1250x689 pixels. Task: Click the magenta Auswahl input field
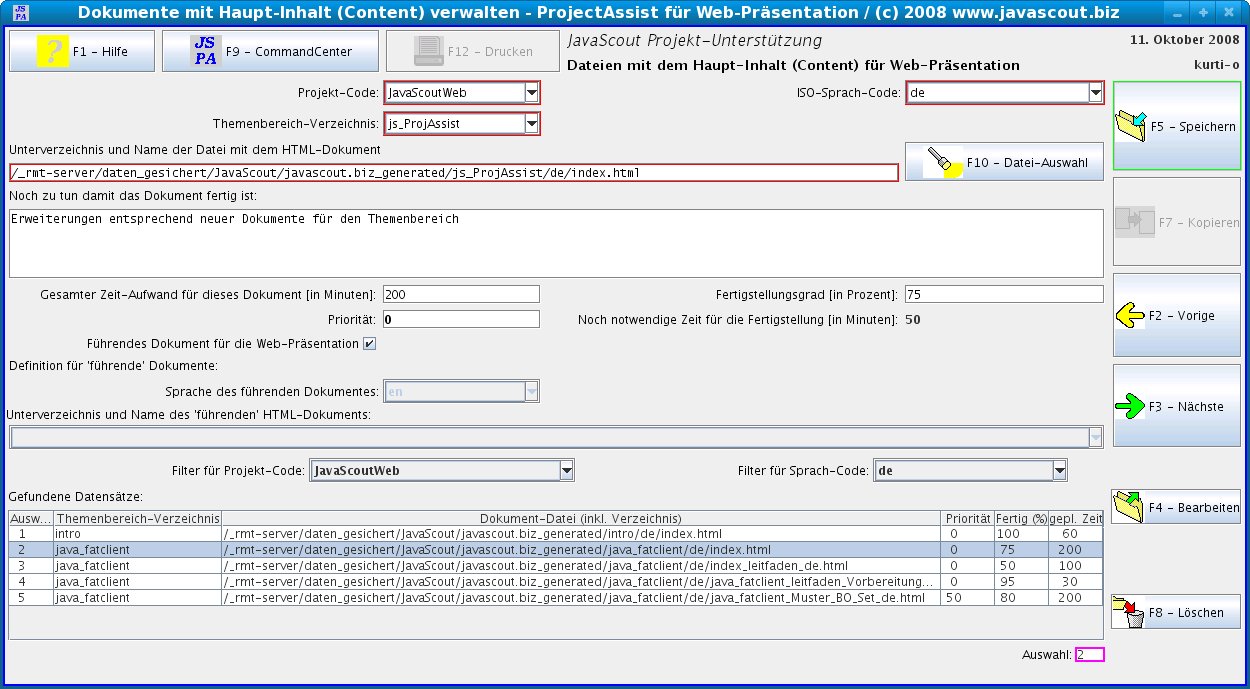1089,655
